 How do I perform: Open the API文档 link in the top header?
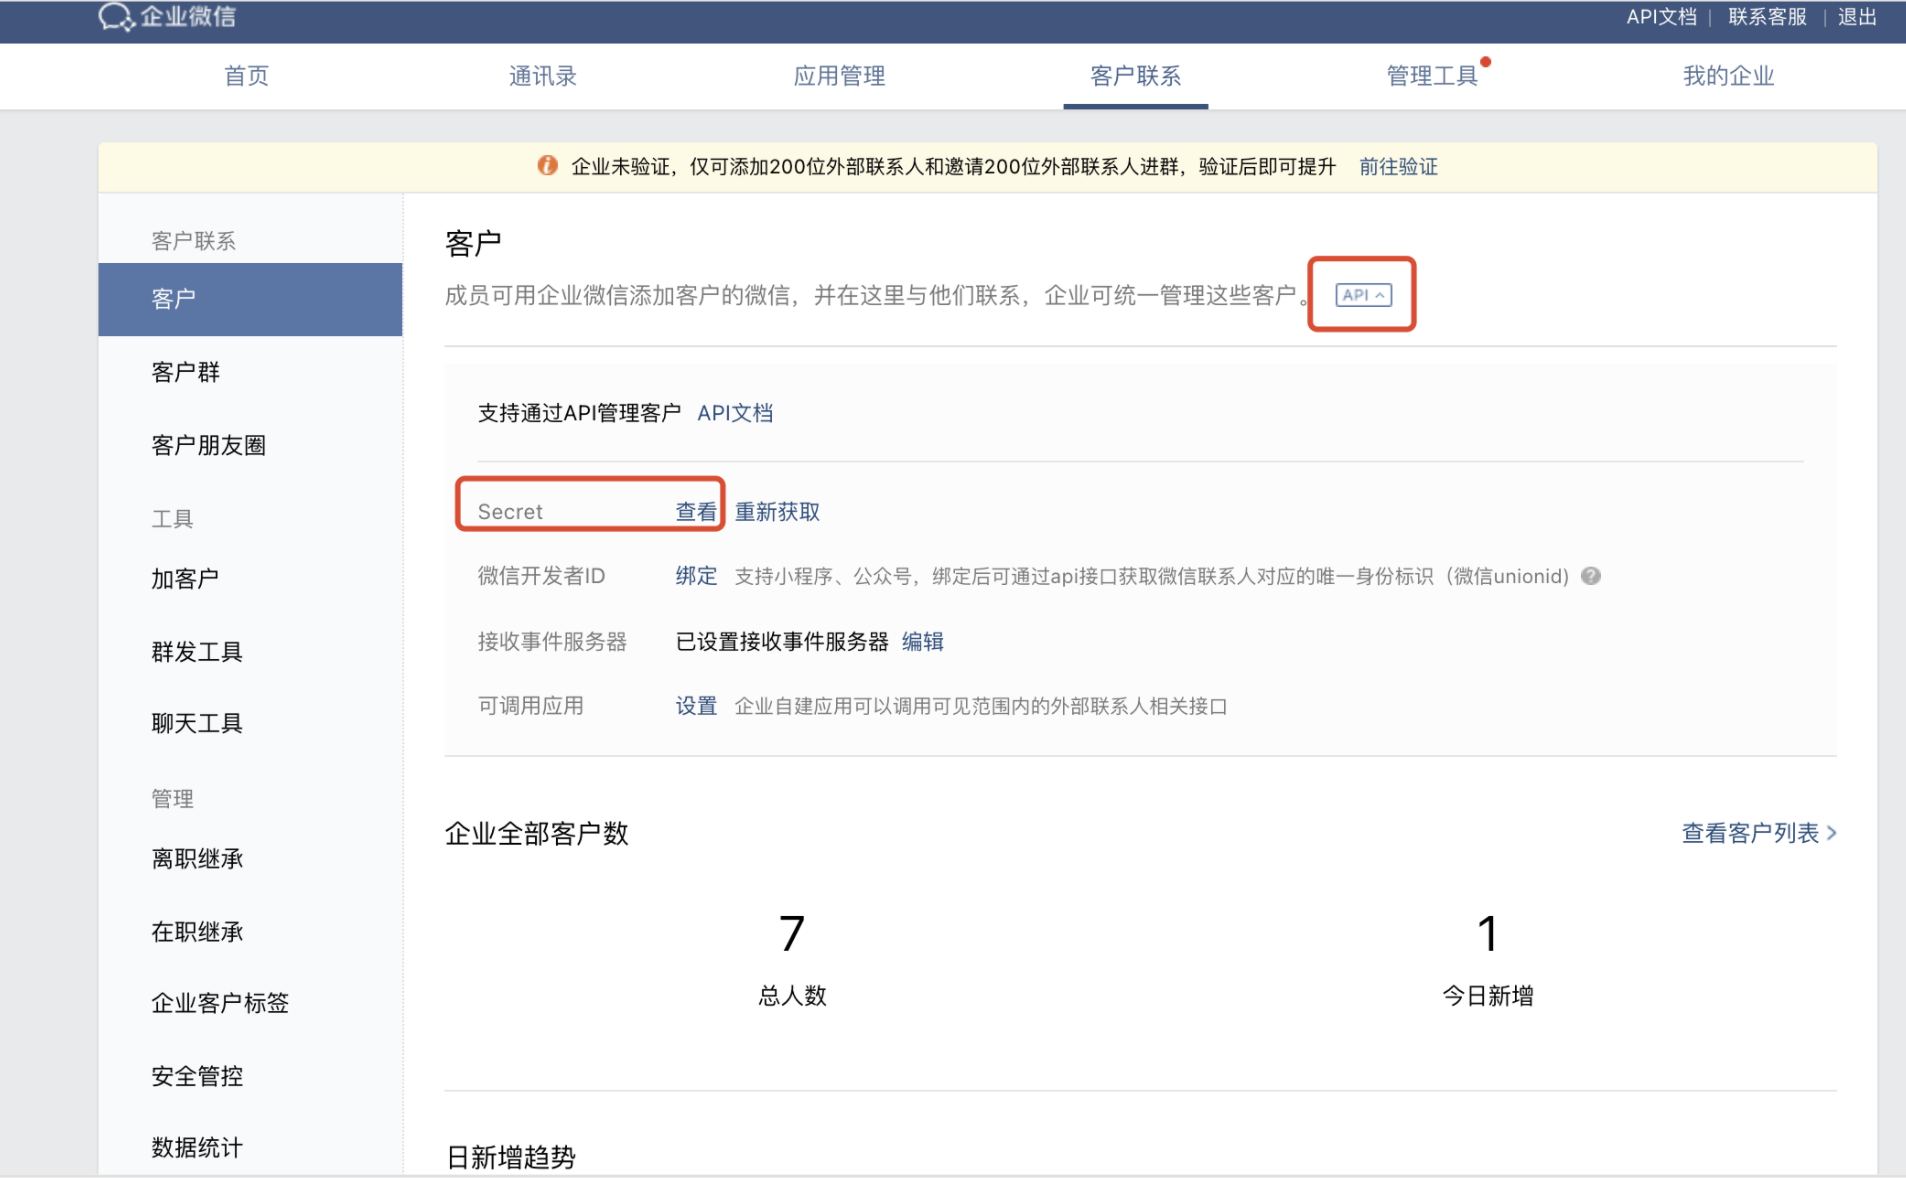point(1661,17)
